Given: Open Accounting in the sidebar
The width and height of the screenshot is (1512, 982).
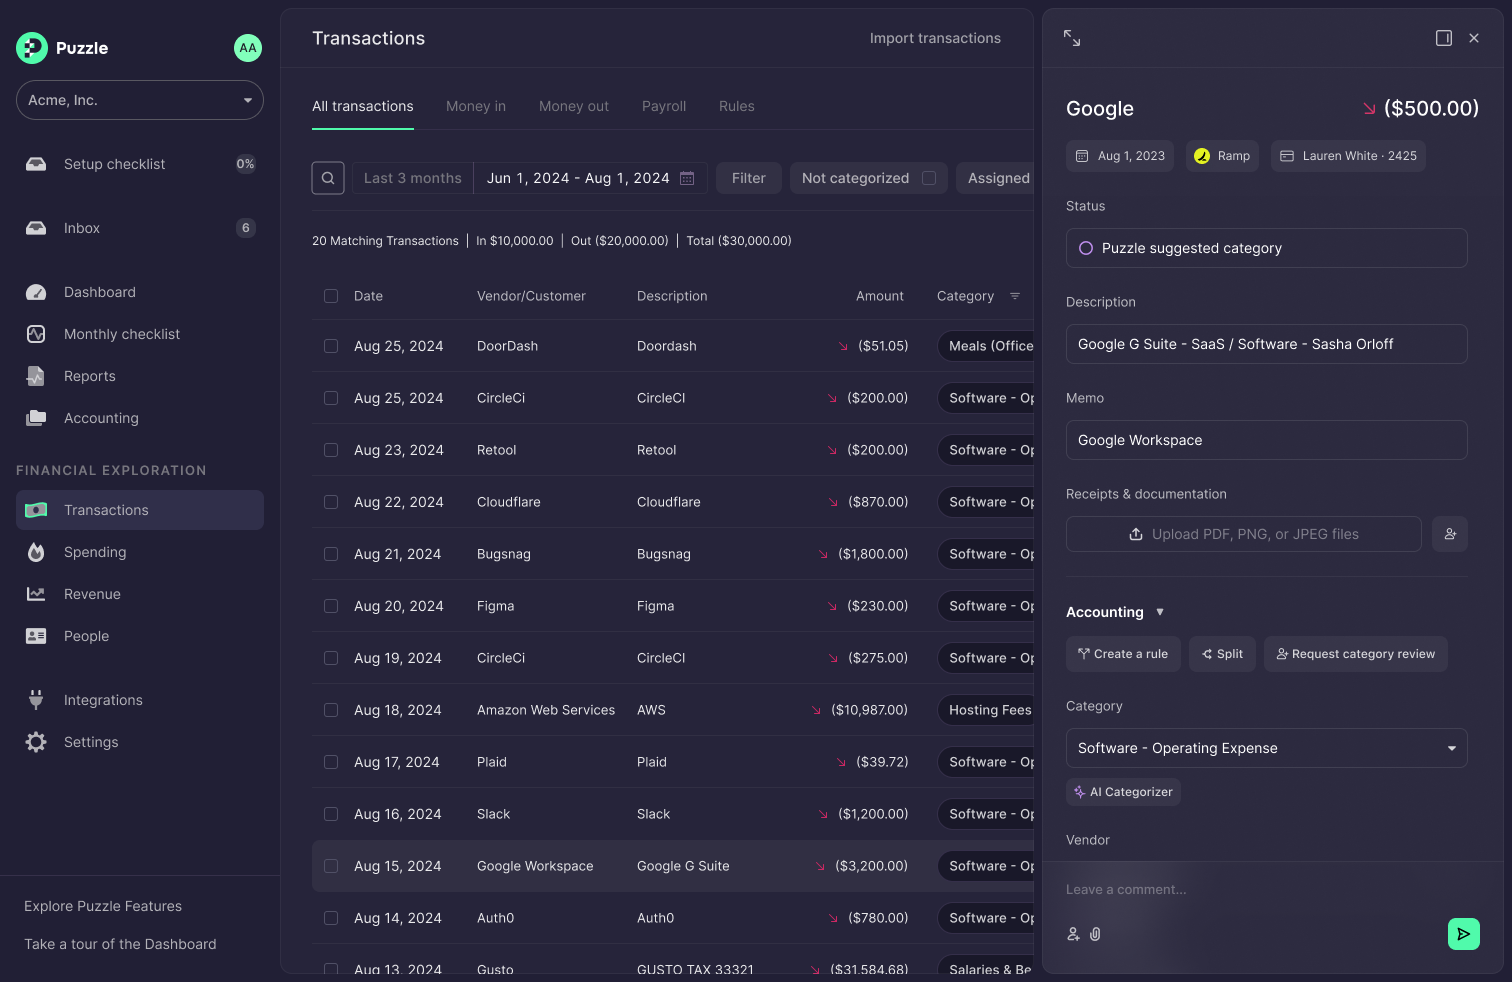Looking at the screenshot, I should coord(140,418).
